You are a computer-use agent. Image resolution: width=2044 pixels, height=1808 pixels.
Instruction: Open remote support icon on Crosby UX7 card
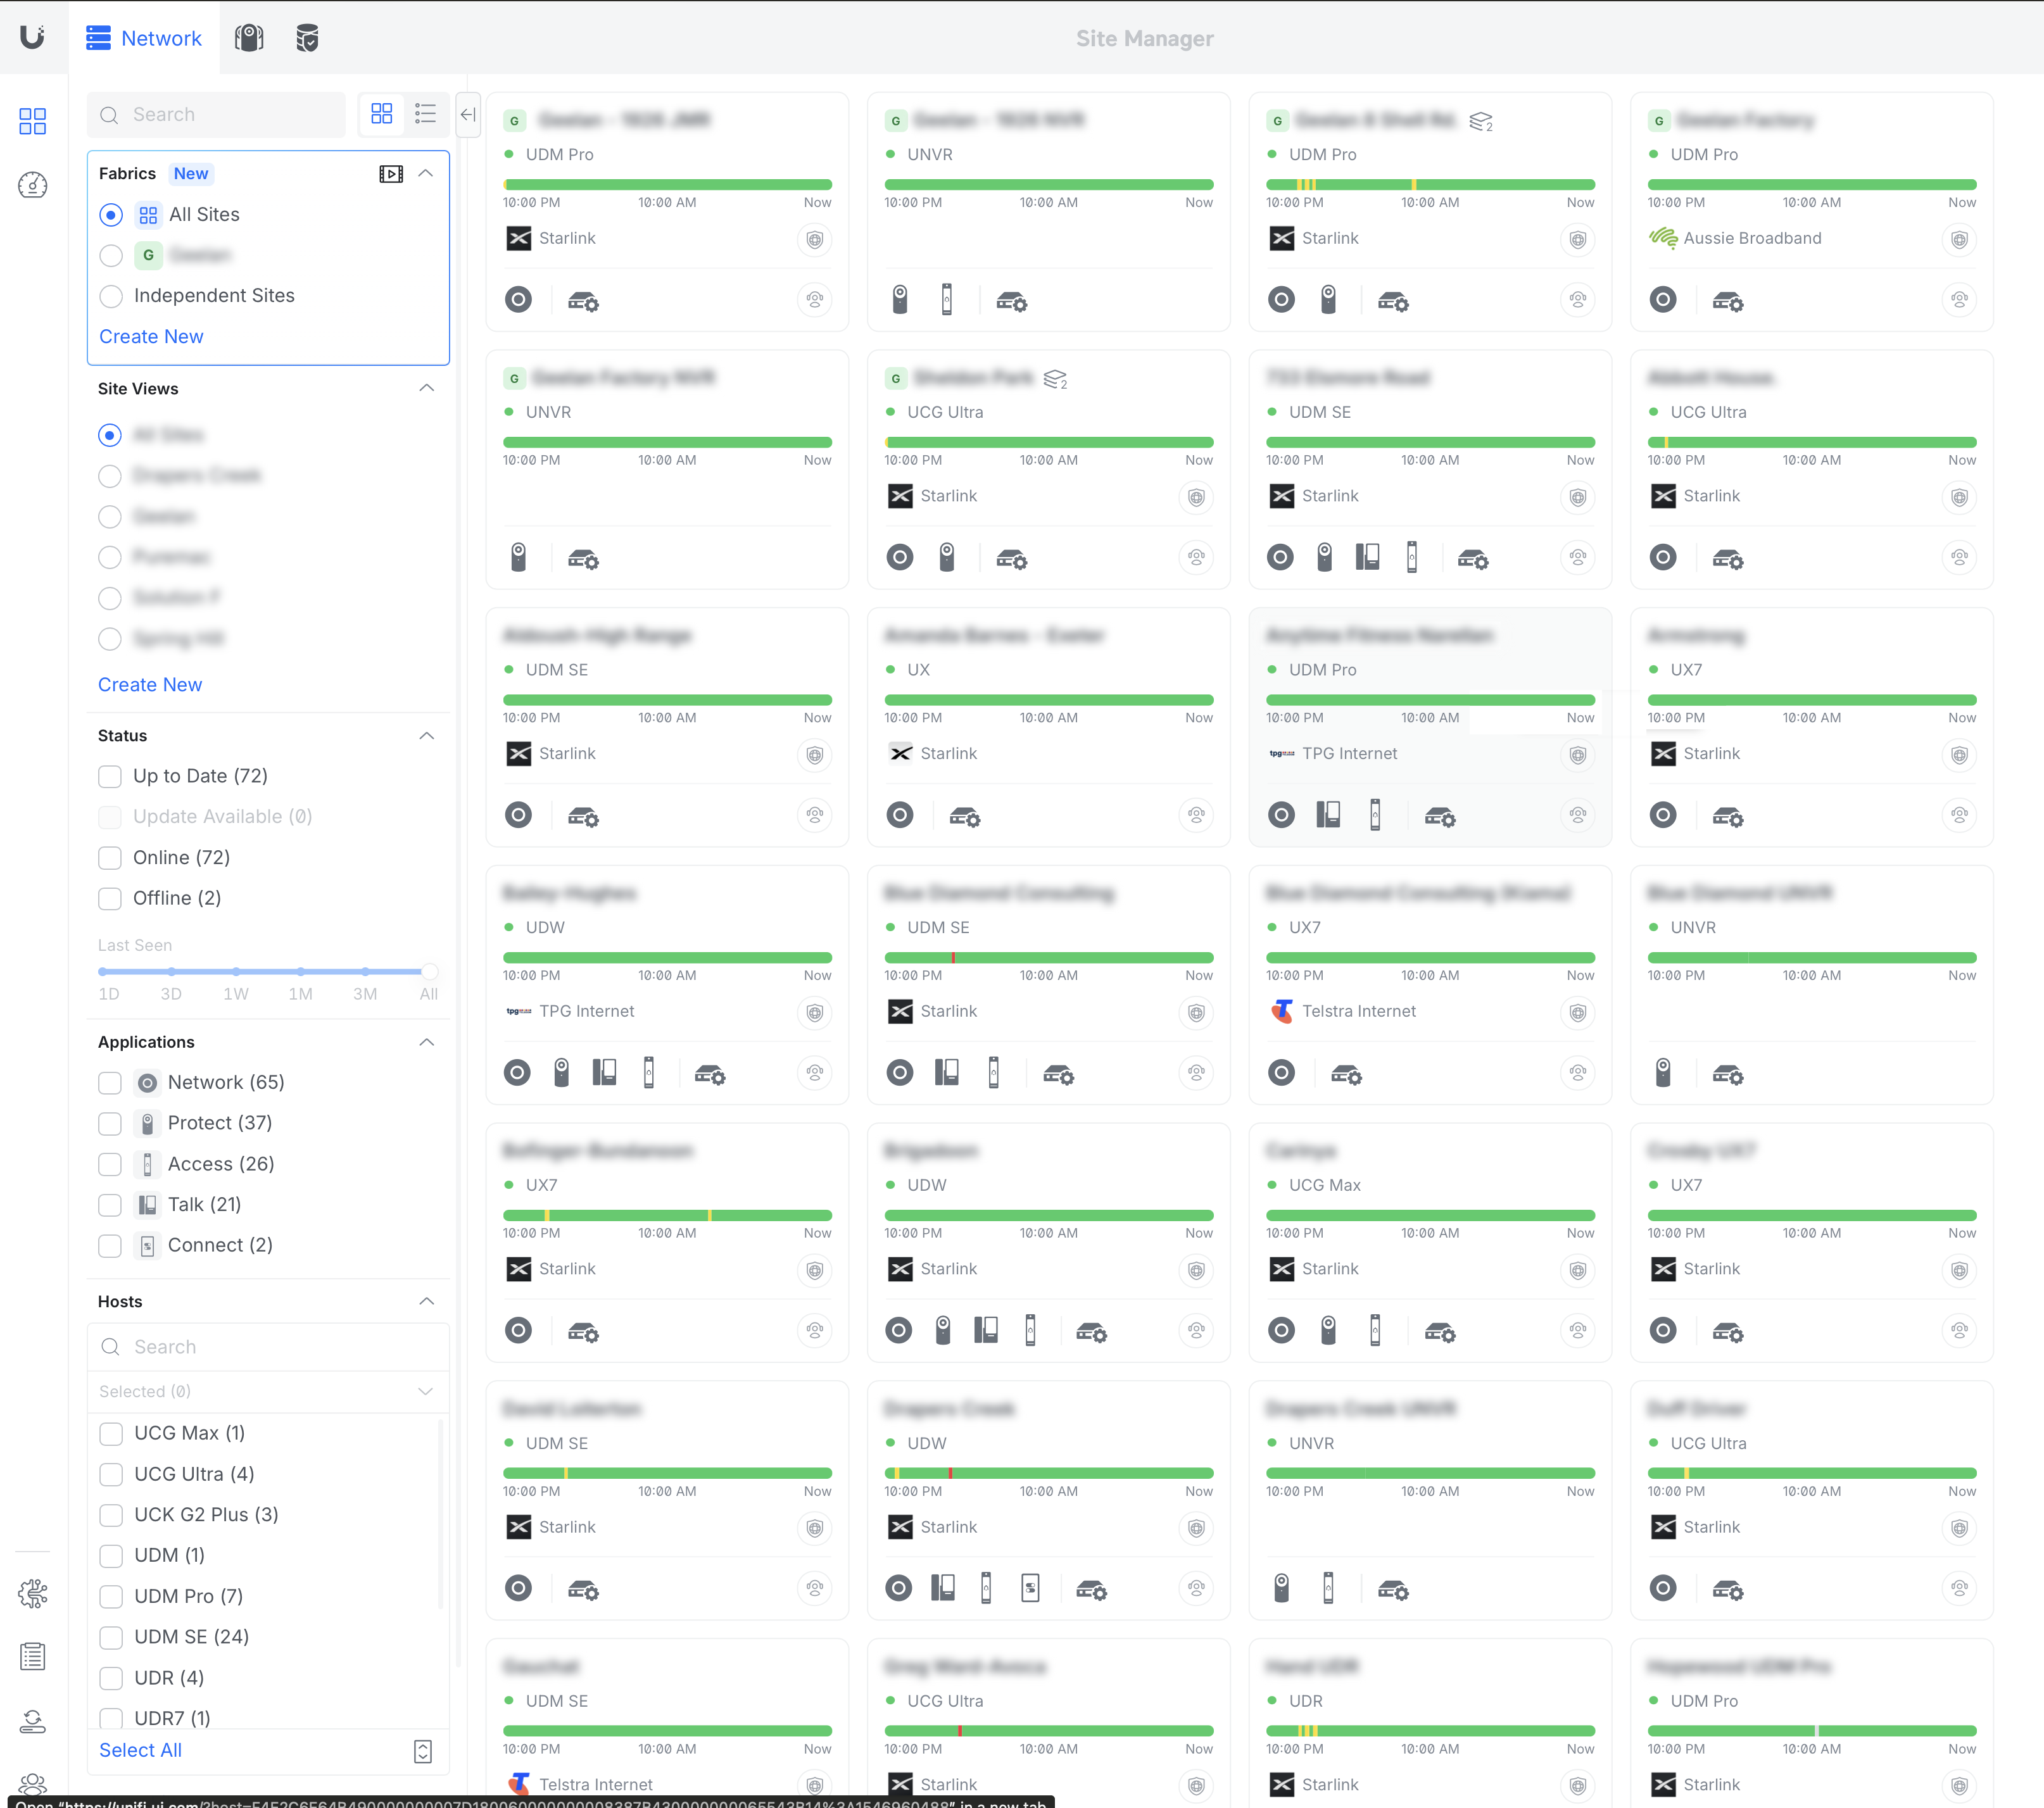tap(1959, 1330)
